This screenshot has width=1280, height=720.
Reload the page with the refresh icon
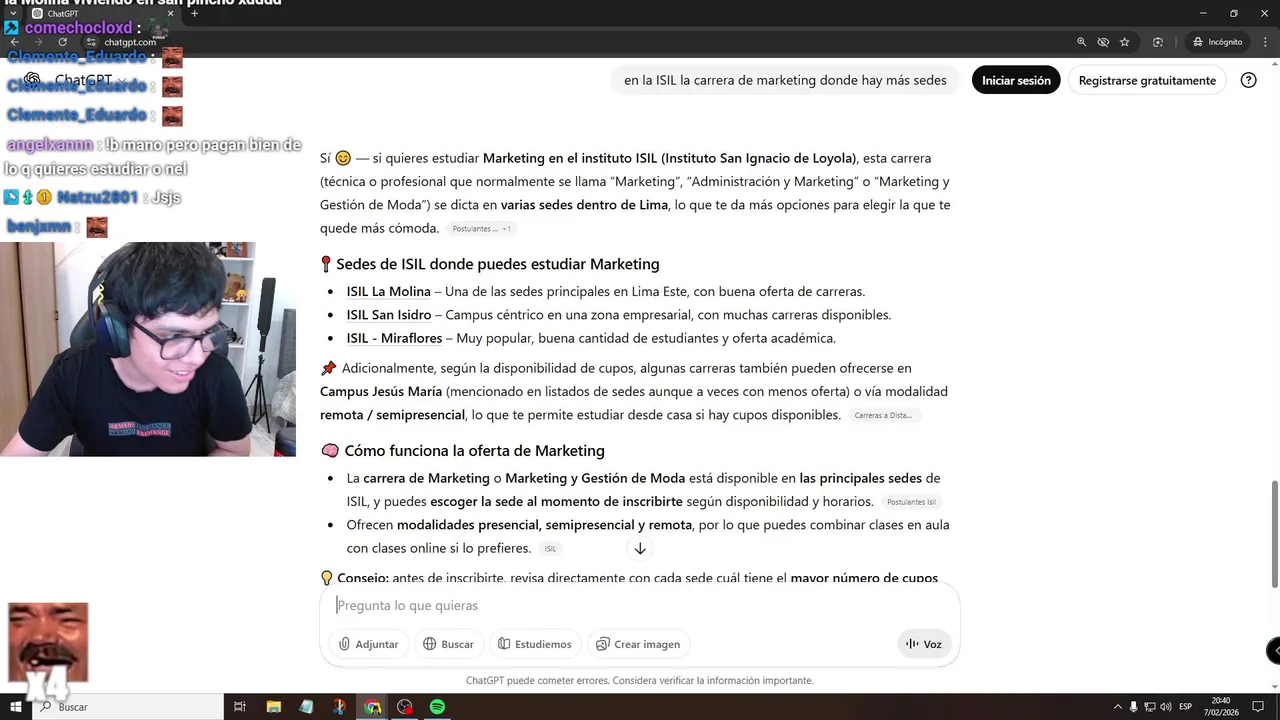coord(63,42)
